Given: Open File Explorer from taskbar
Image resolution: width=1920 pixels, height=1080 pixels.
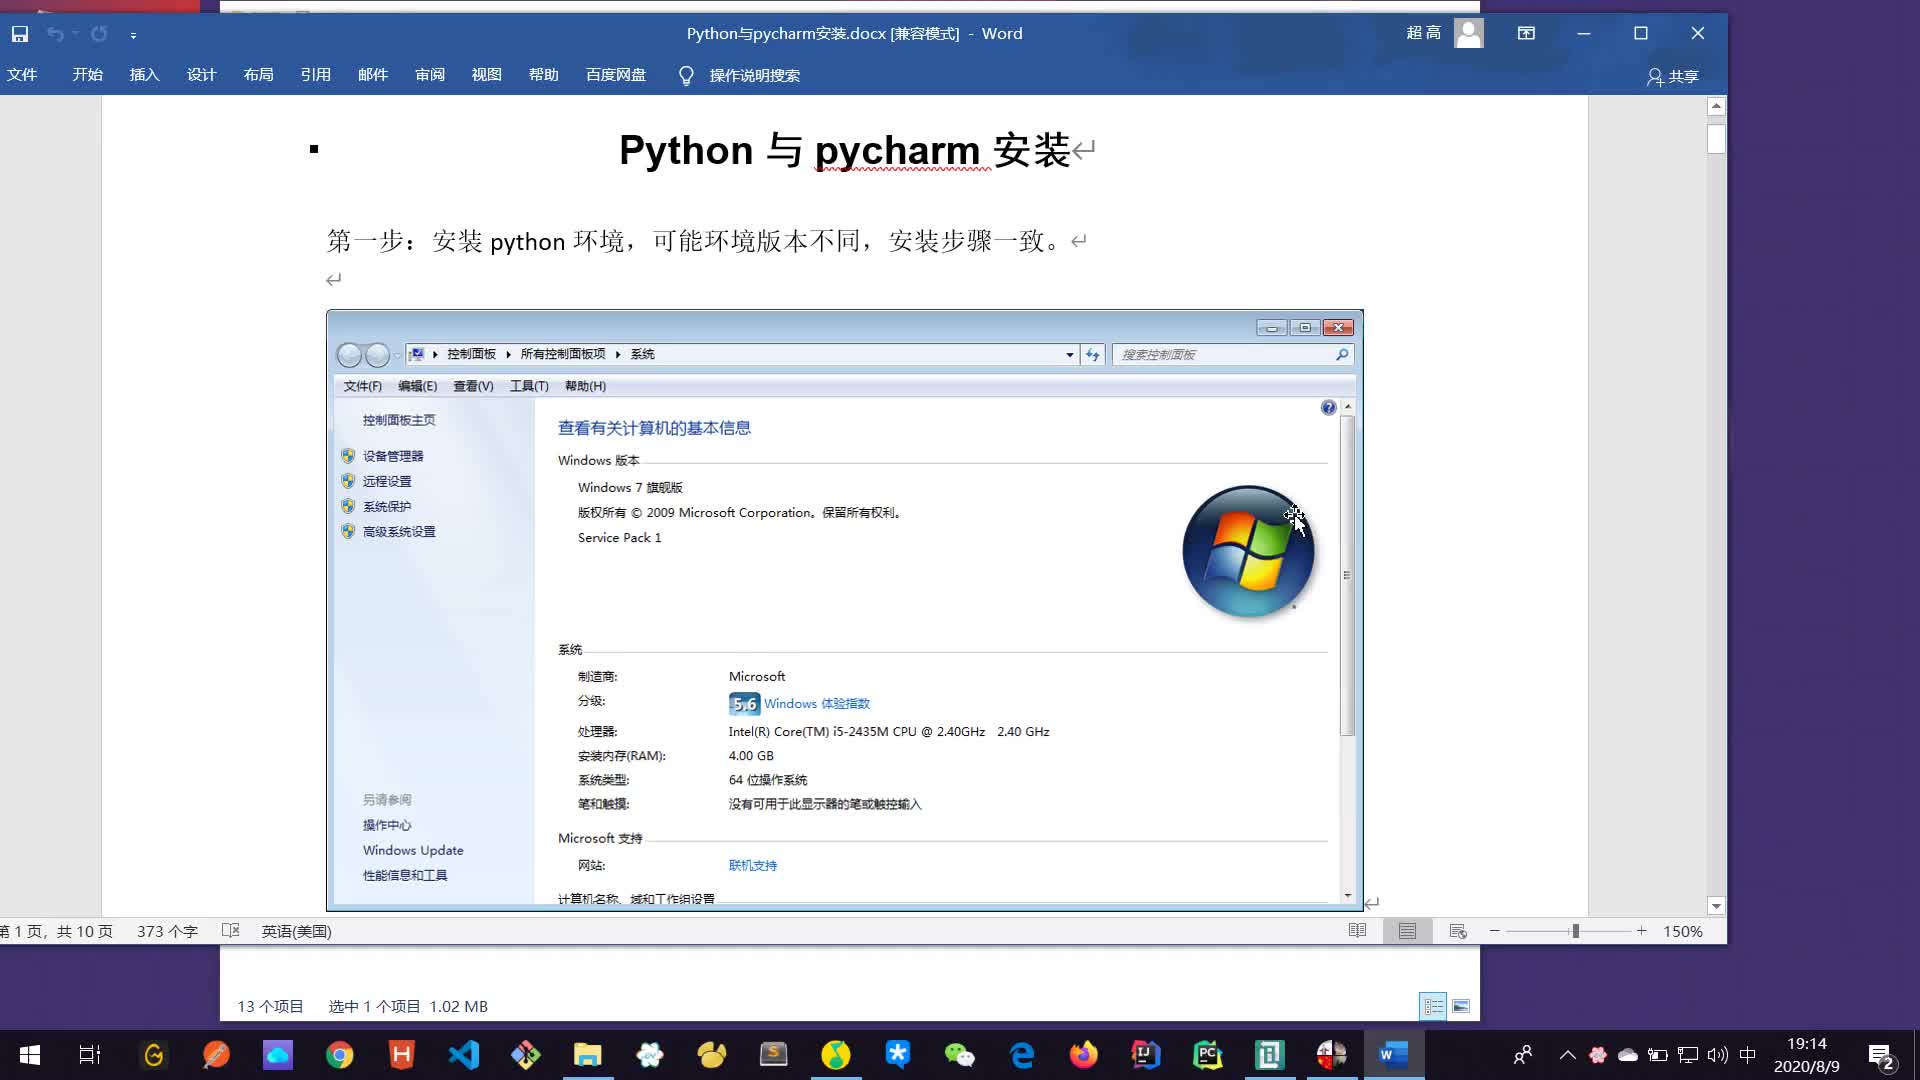Looking at the screenshot, I should coord(588,1055).
